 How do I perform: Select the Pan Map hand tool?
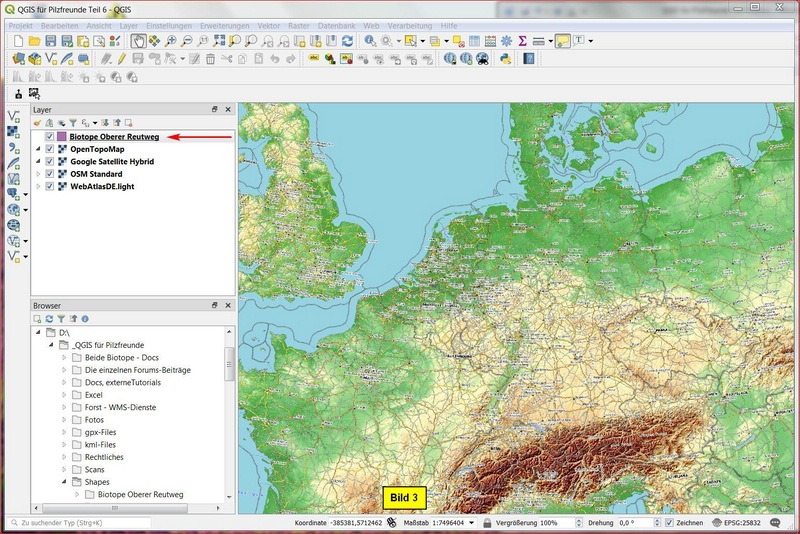(138, 41)
